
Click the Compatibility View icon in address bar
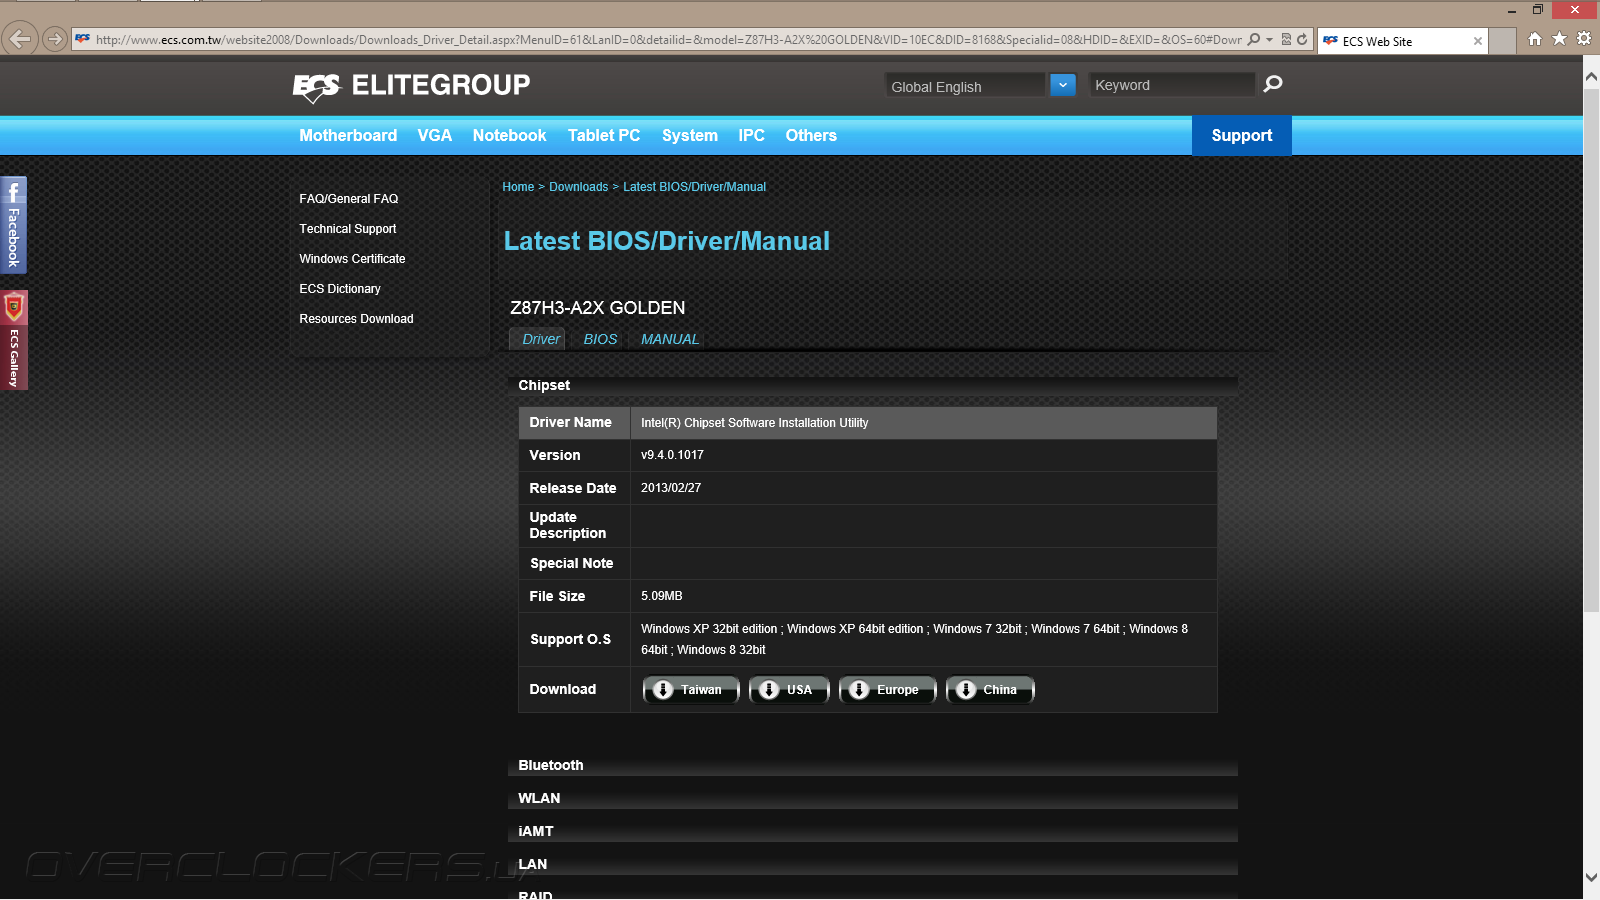[x=1286, y=40]
